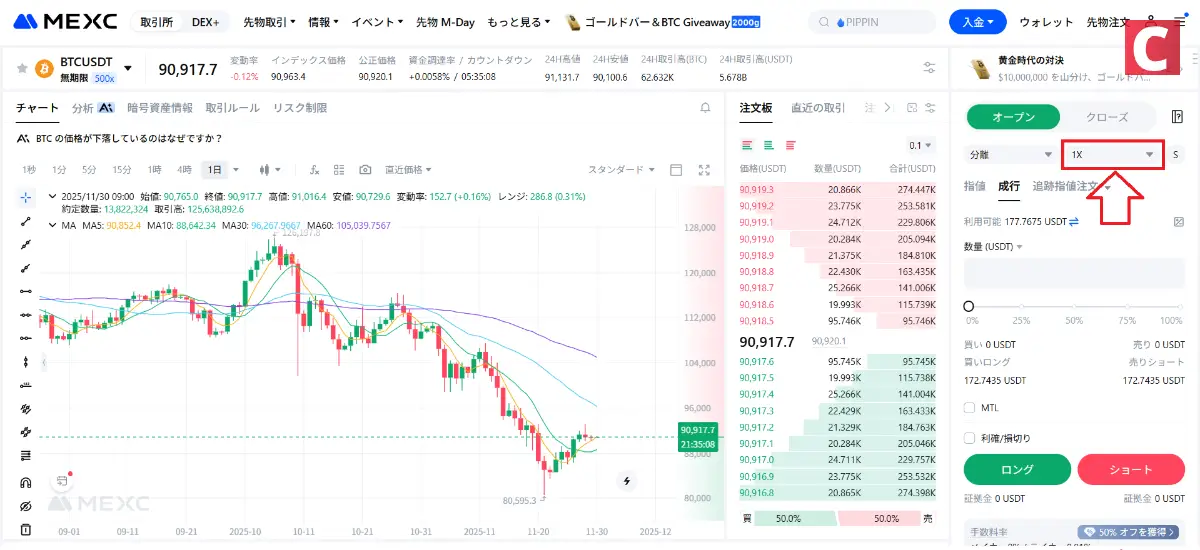
Task: Click the transfer arrows next to 177.7675 USDT
Action: (x=1074, y=221)
